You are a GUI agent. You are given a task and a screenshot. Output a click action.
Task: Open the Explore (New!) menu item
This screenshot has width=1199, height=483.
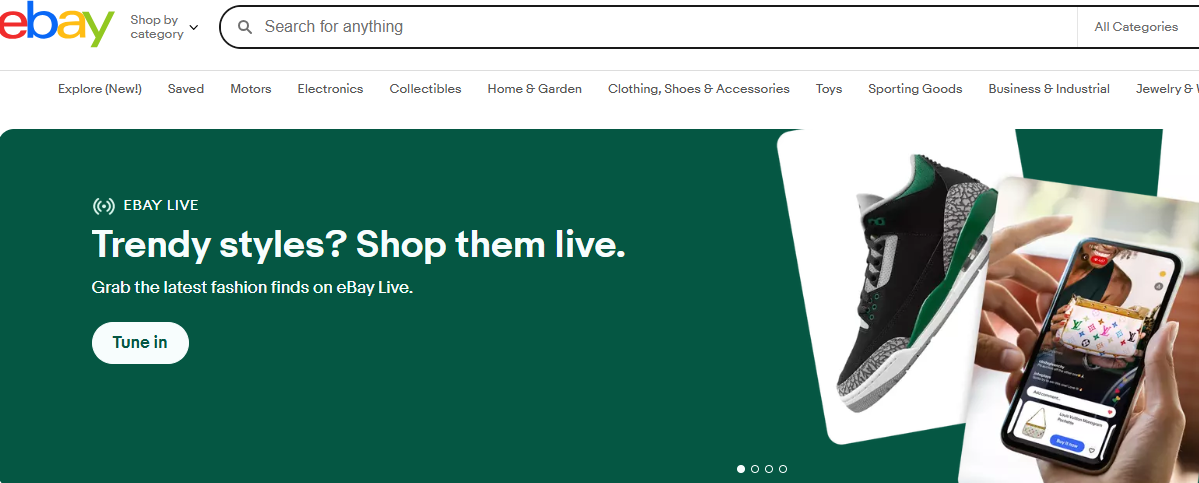point(99,89)
